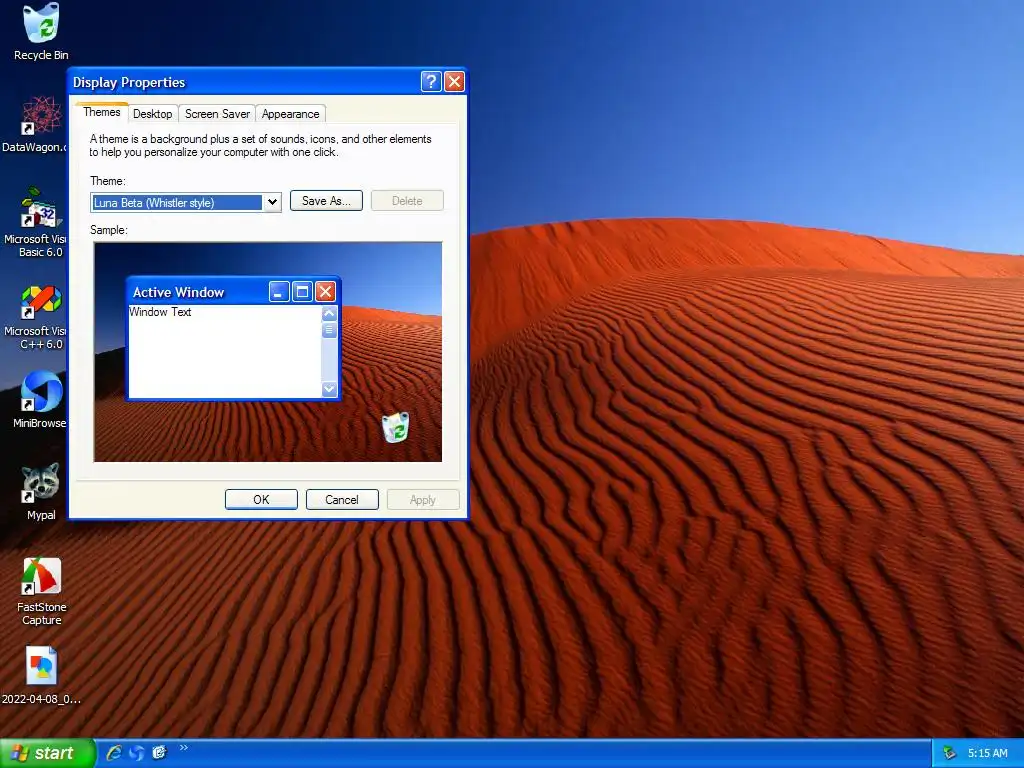Click the sample window maximize icon
Viewport: 1024px width, 768px height.
302,291
